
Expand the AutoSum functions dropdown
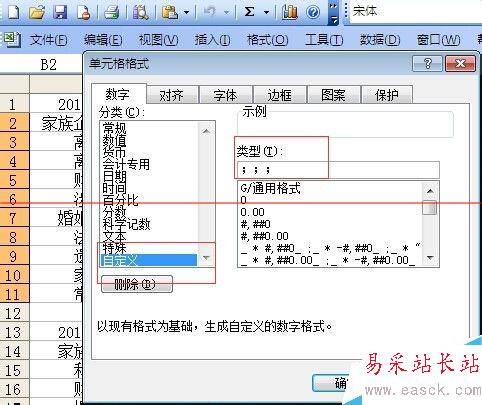click(x=266, y=13)
